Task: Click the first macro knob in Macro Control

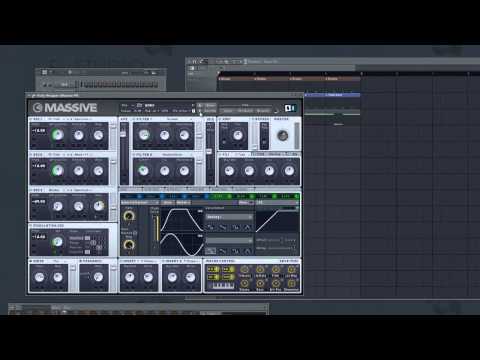Action: click(x=244, y=269)
